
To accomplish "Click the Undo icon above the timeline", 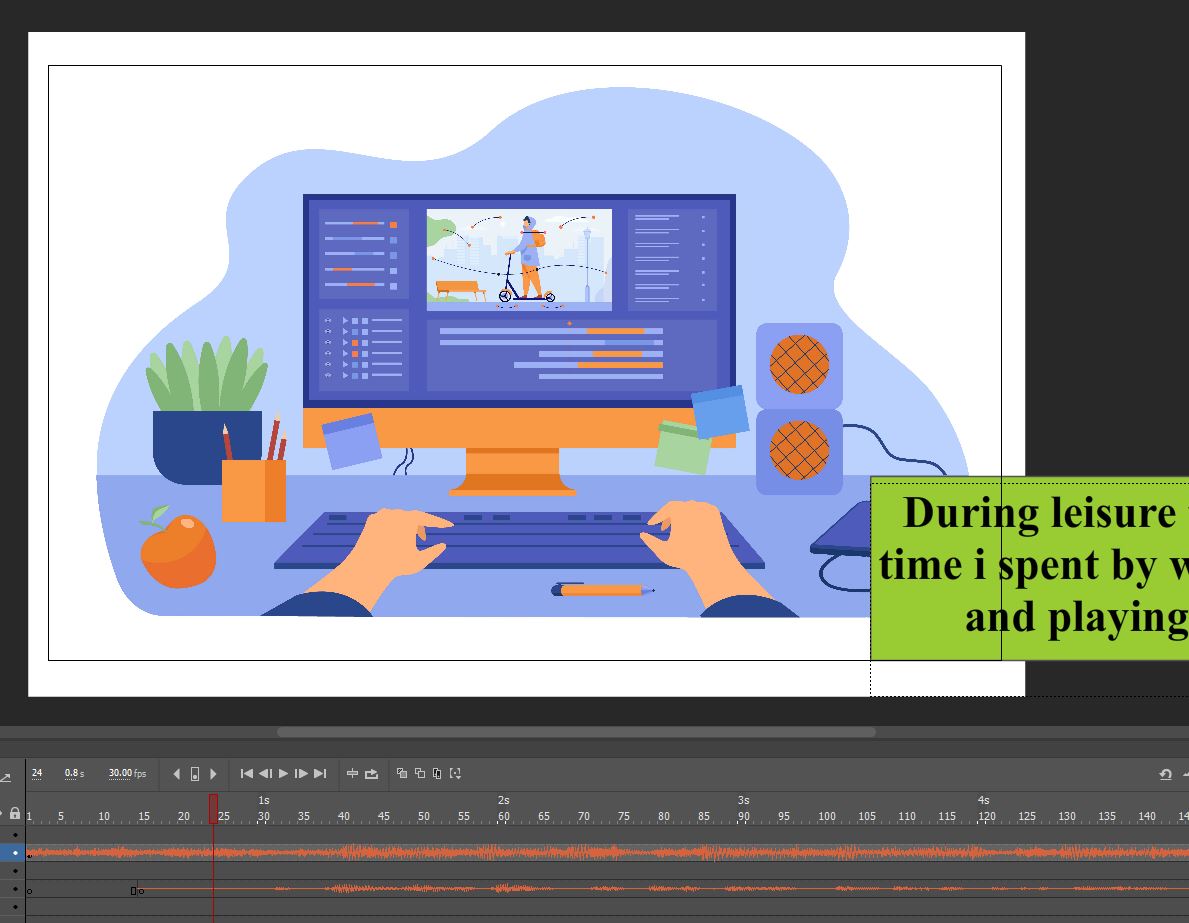I will 1166,773.
